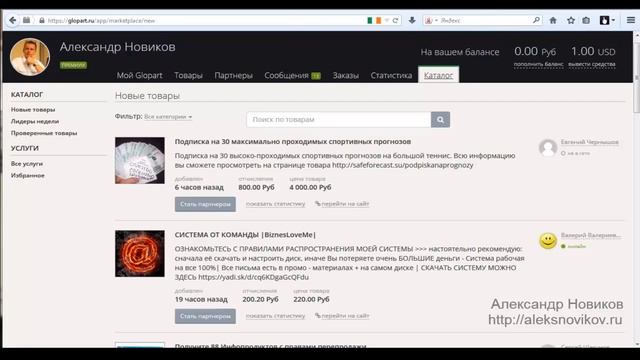Viewport: 640px width, 360px height.
Task: Click the dark extension icon in toolbar
Action: pyautogui.click(x=604, y=20)
